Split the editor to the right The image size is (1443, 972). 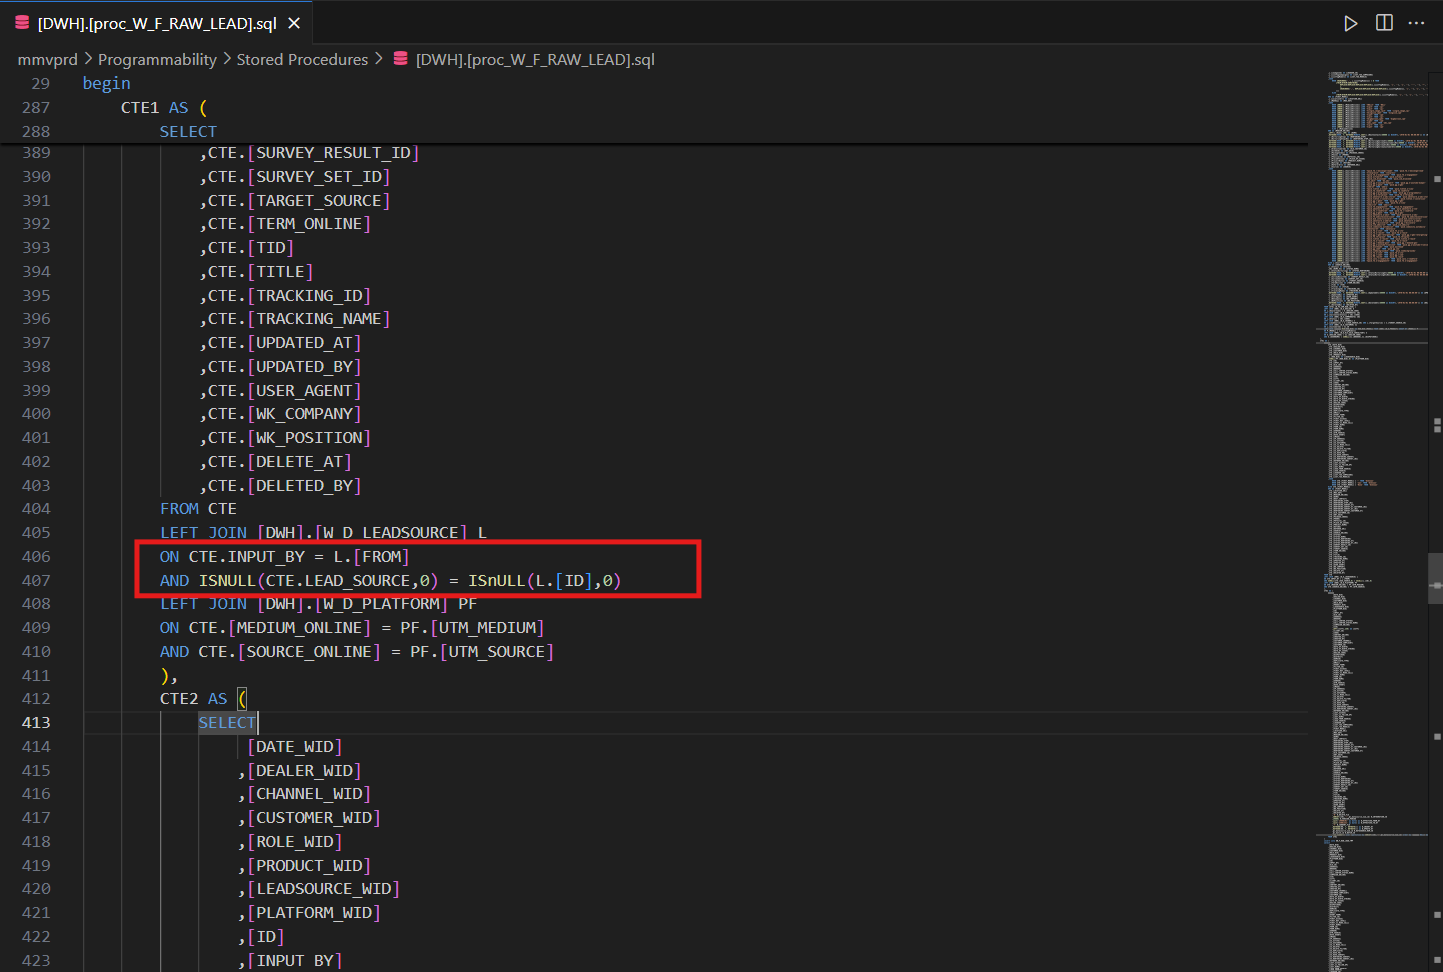click(1384, 23)
